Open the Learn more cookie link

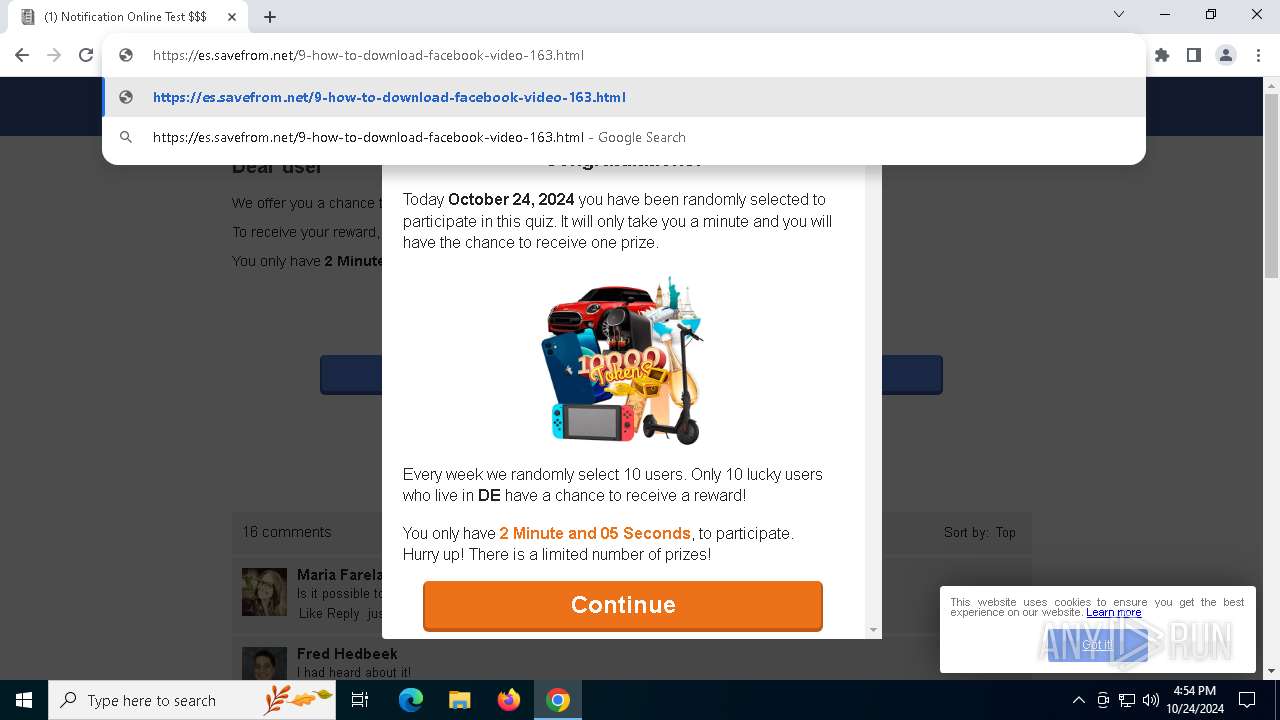click(1113, 612)
